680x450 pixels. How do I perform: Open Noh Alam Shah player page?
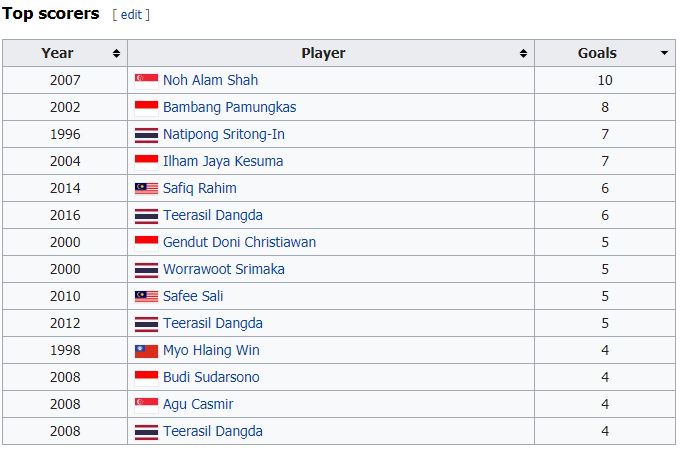tap(210, 80)
